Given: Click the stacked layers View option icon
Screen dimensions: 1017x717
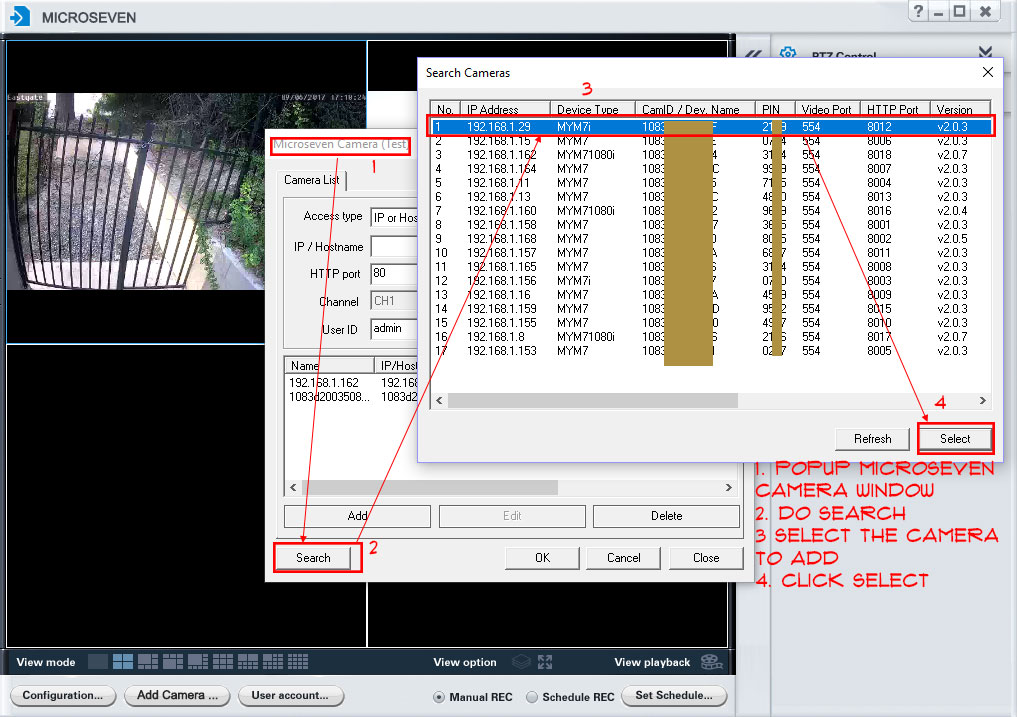Looking at the screenshot, I should click(521, 662).
